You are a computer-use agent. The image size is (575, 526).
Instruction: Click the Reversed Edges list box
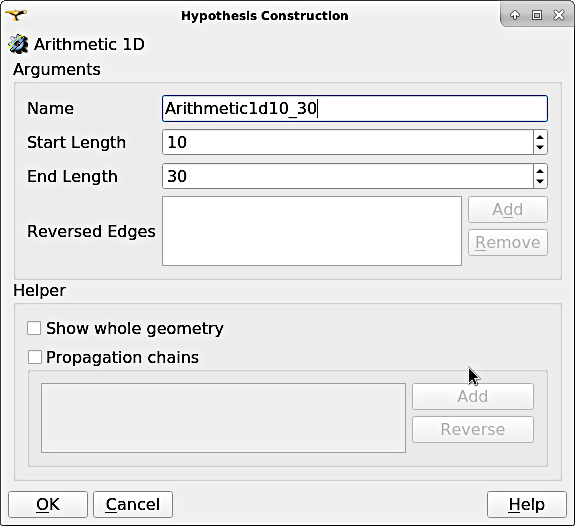tap(312, 231)
